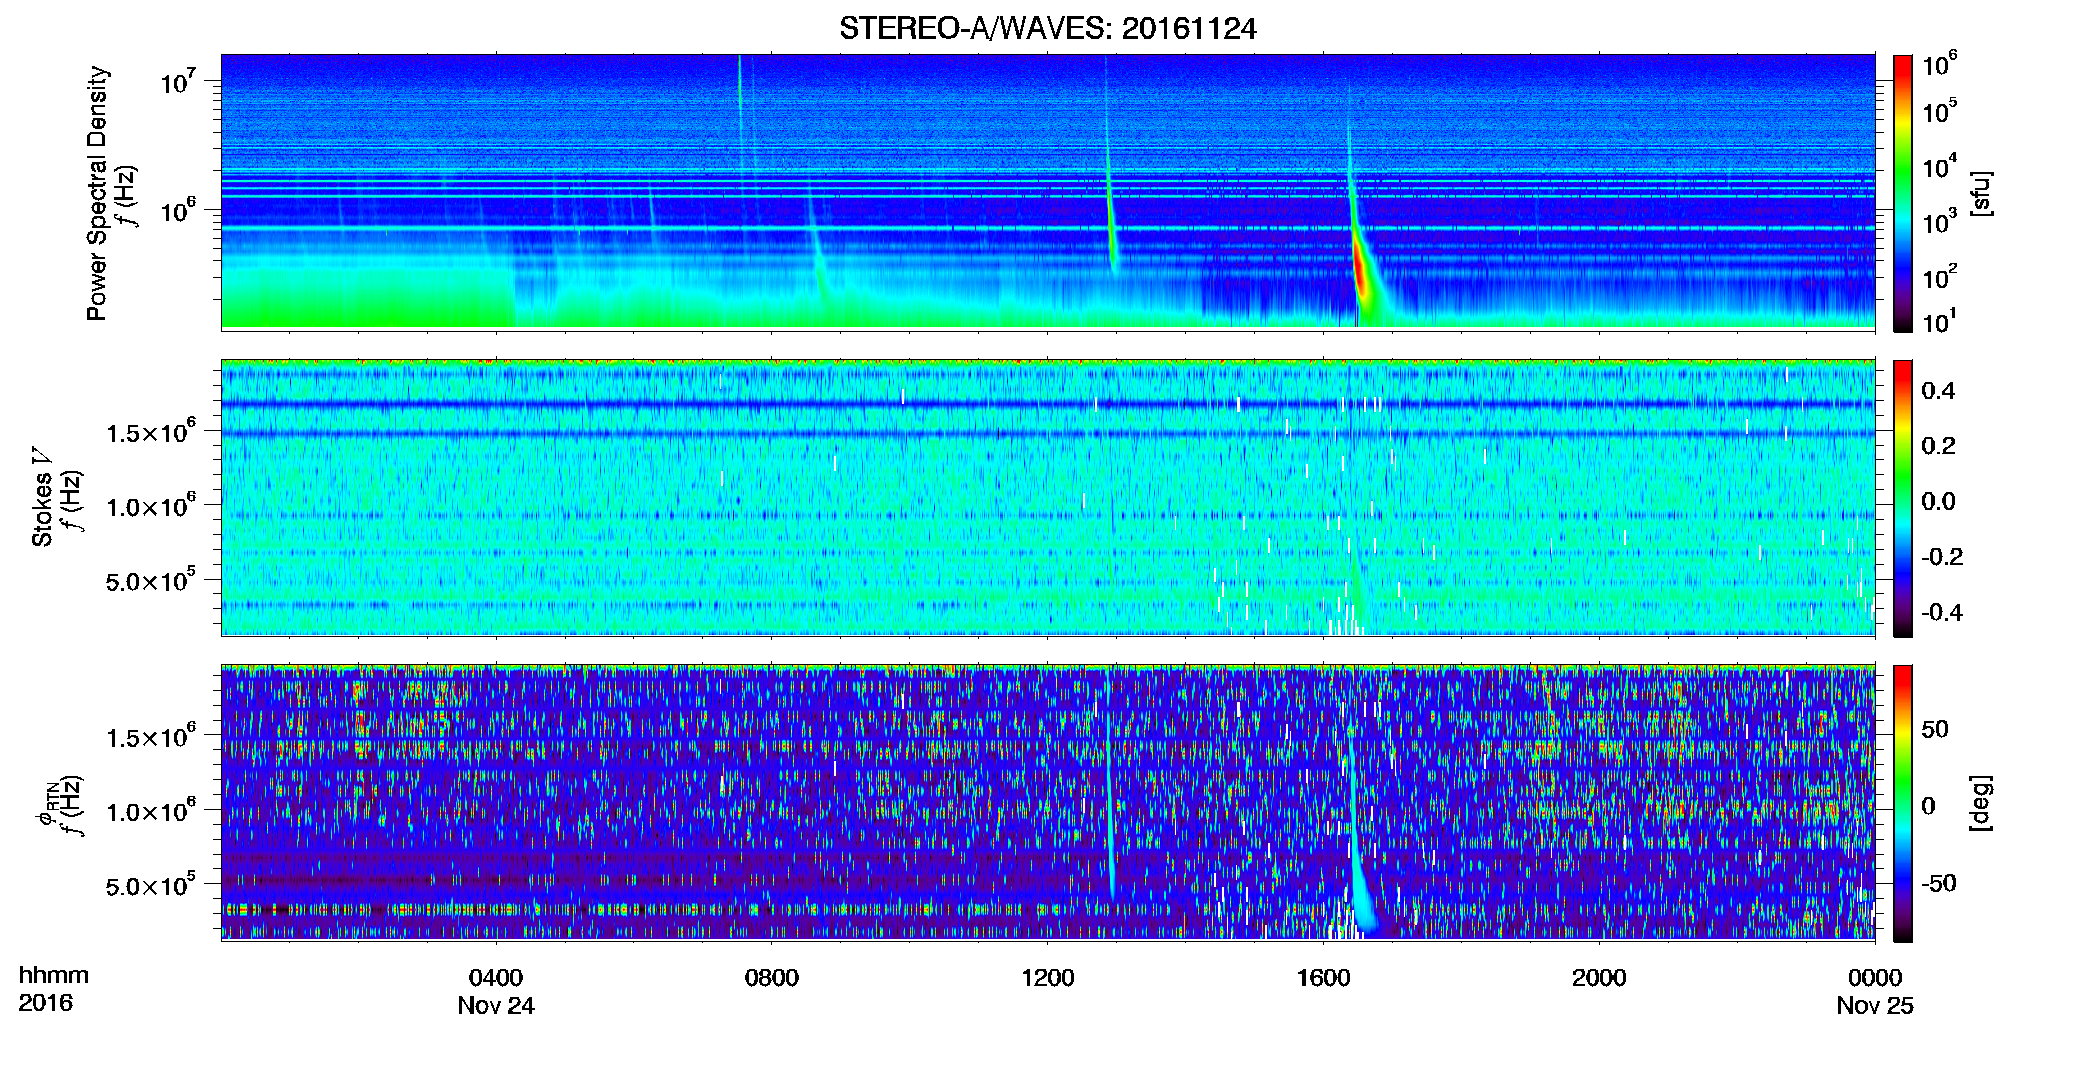Click the top panel [sfu] colorbar

coord(1903,193)
